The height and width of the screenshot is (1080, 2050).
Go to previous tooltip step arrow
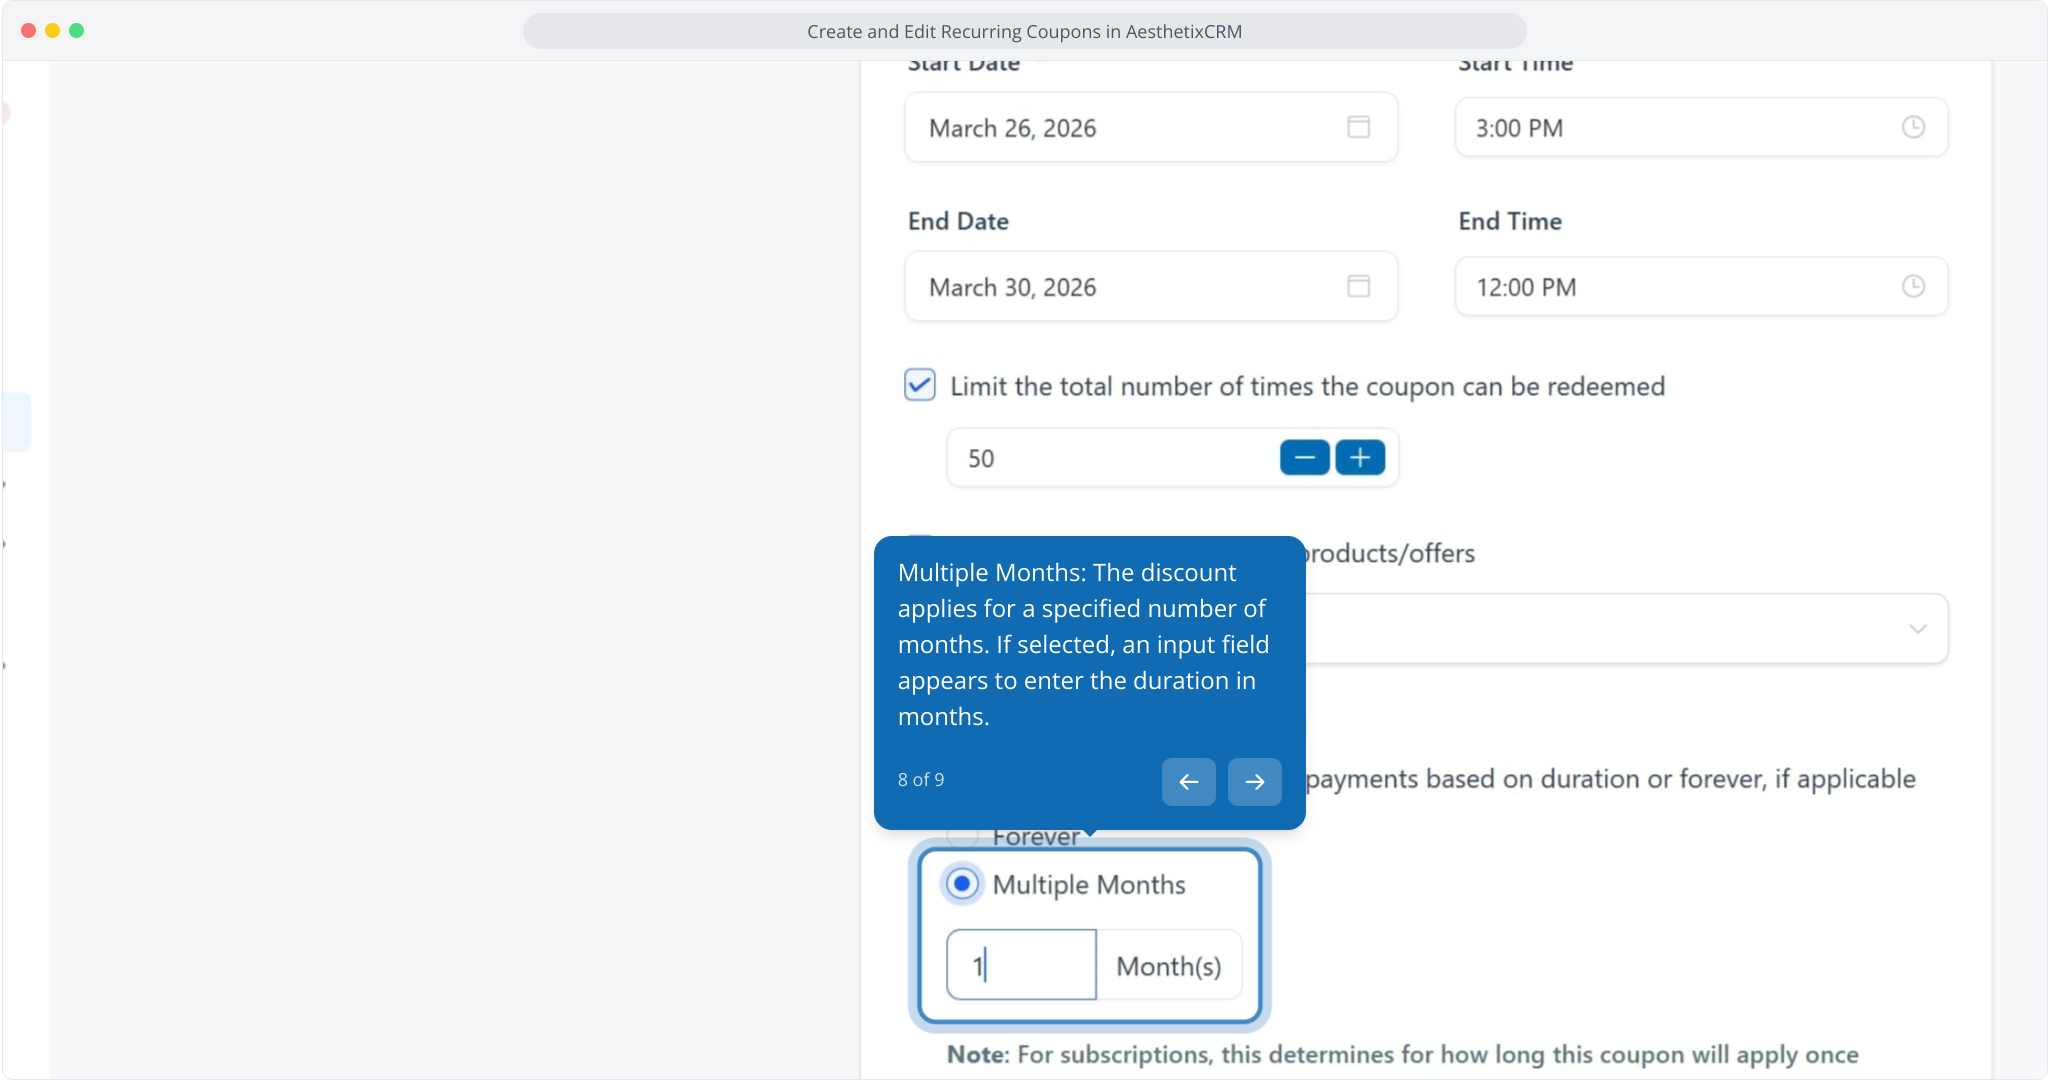click(1188, 782)
